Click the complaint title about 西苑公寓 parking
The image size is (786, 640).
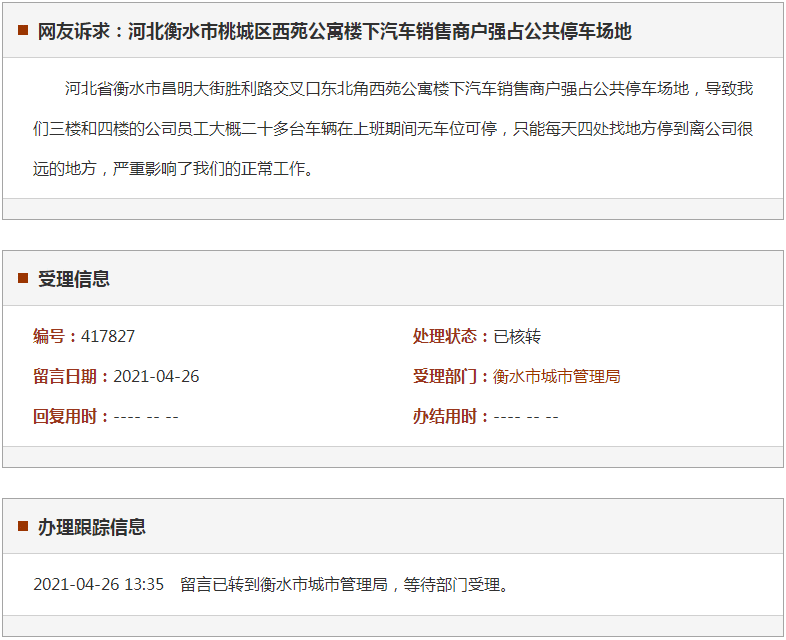coord(334,32)
